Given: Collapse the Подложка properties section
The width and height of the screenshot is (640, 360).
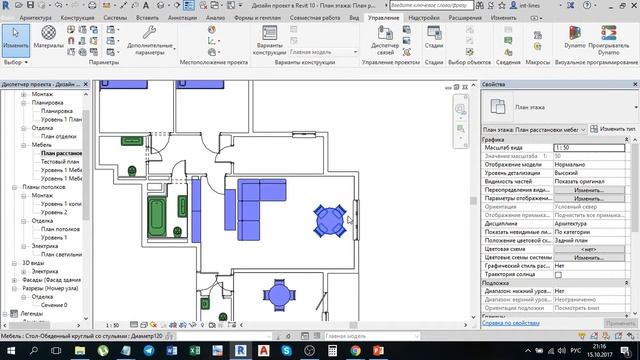Looking at the screenshot, I should pyautogui.click(x=626, y=283).
